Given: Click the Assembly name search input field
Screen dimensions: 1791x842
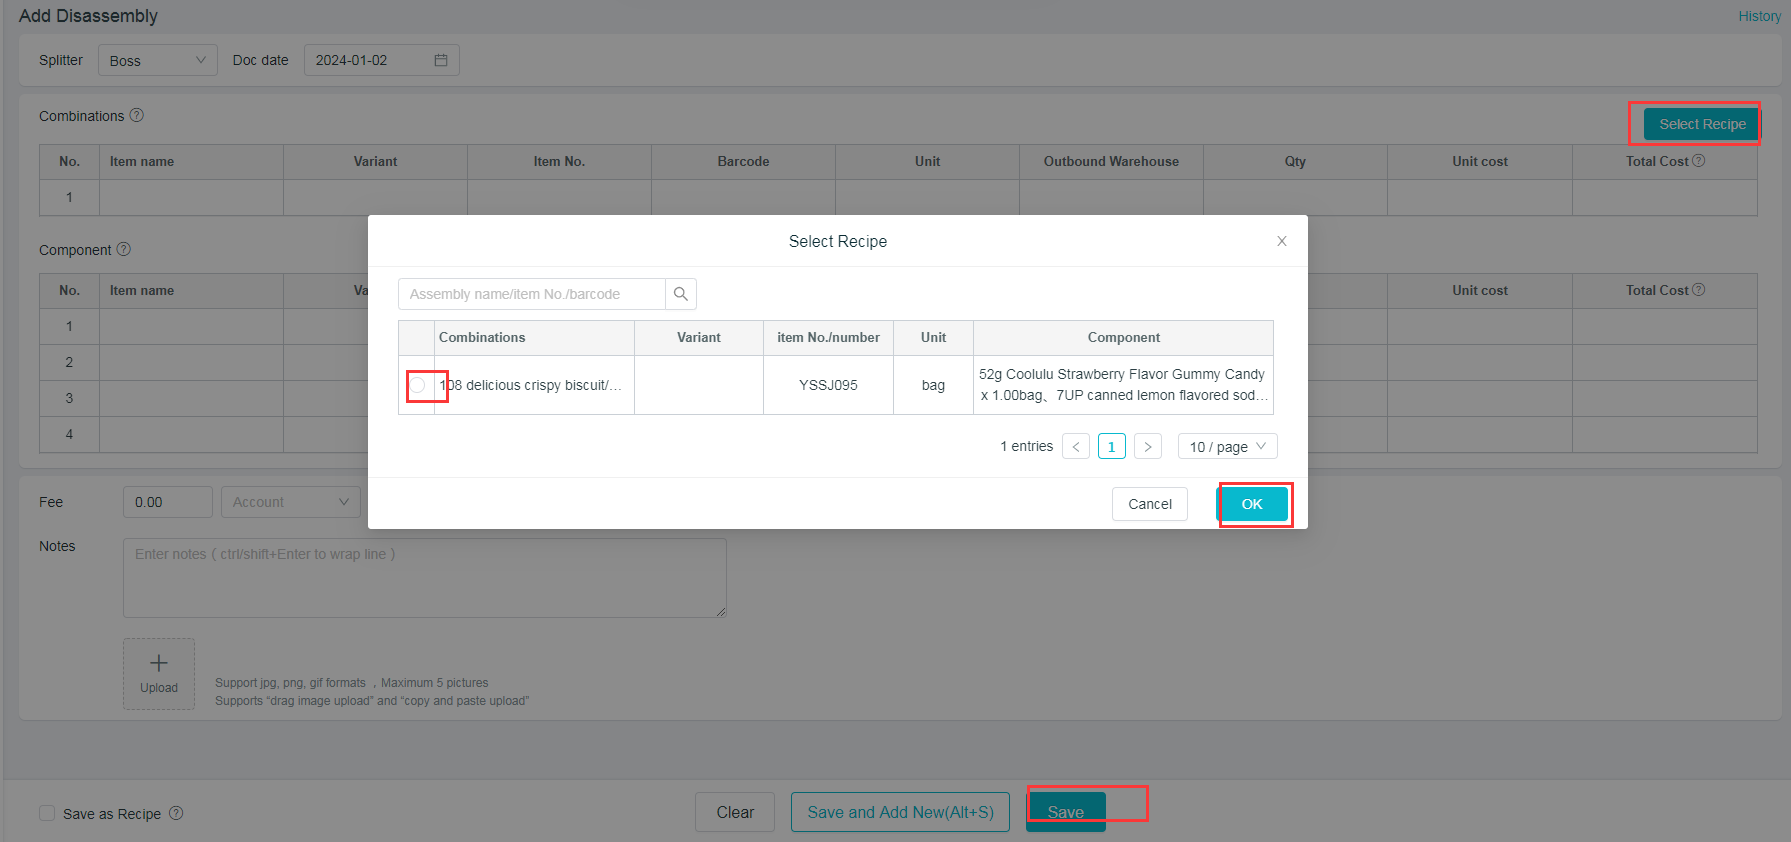Looking at the screenshot, I should coord(532,294).
